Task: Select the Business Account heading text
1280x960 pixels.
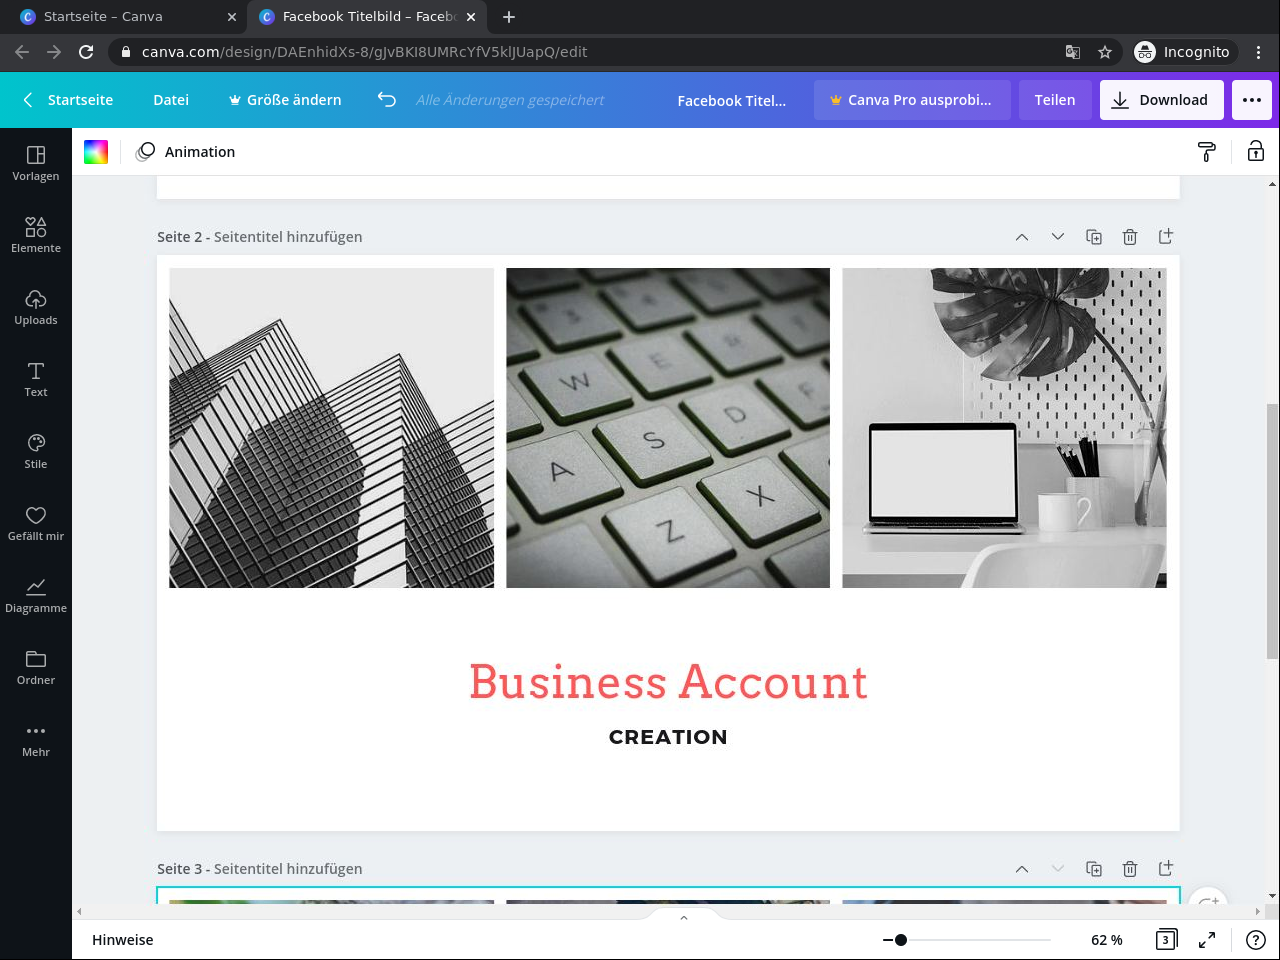Action: 668,682
